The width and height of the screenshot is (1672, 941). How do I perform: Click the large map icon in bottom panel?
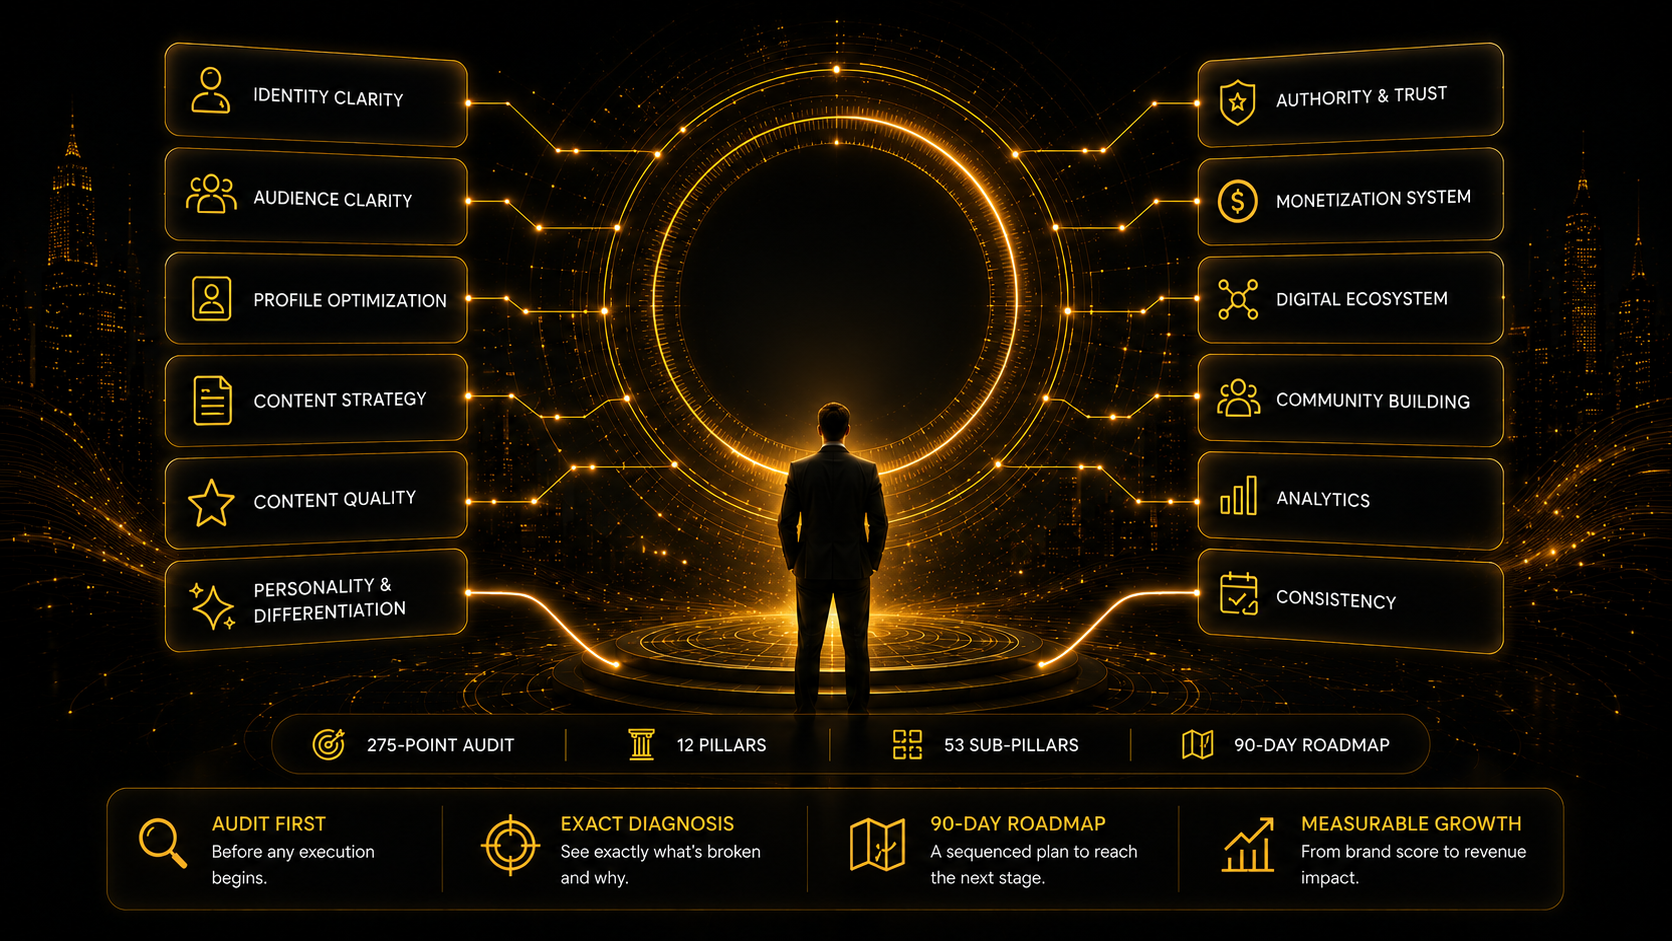pos(877,845)
